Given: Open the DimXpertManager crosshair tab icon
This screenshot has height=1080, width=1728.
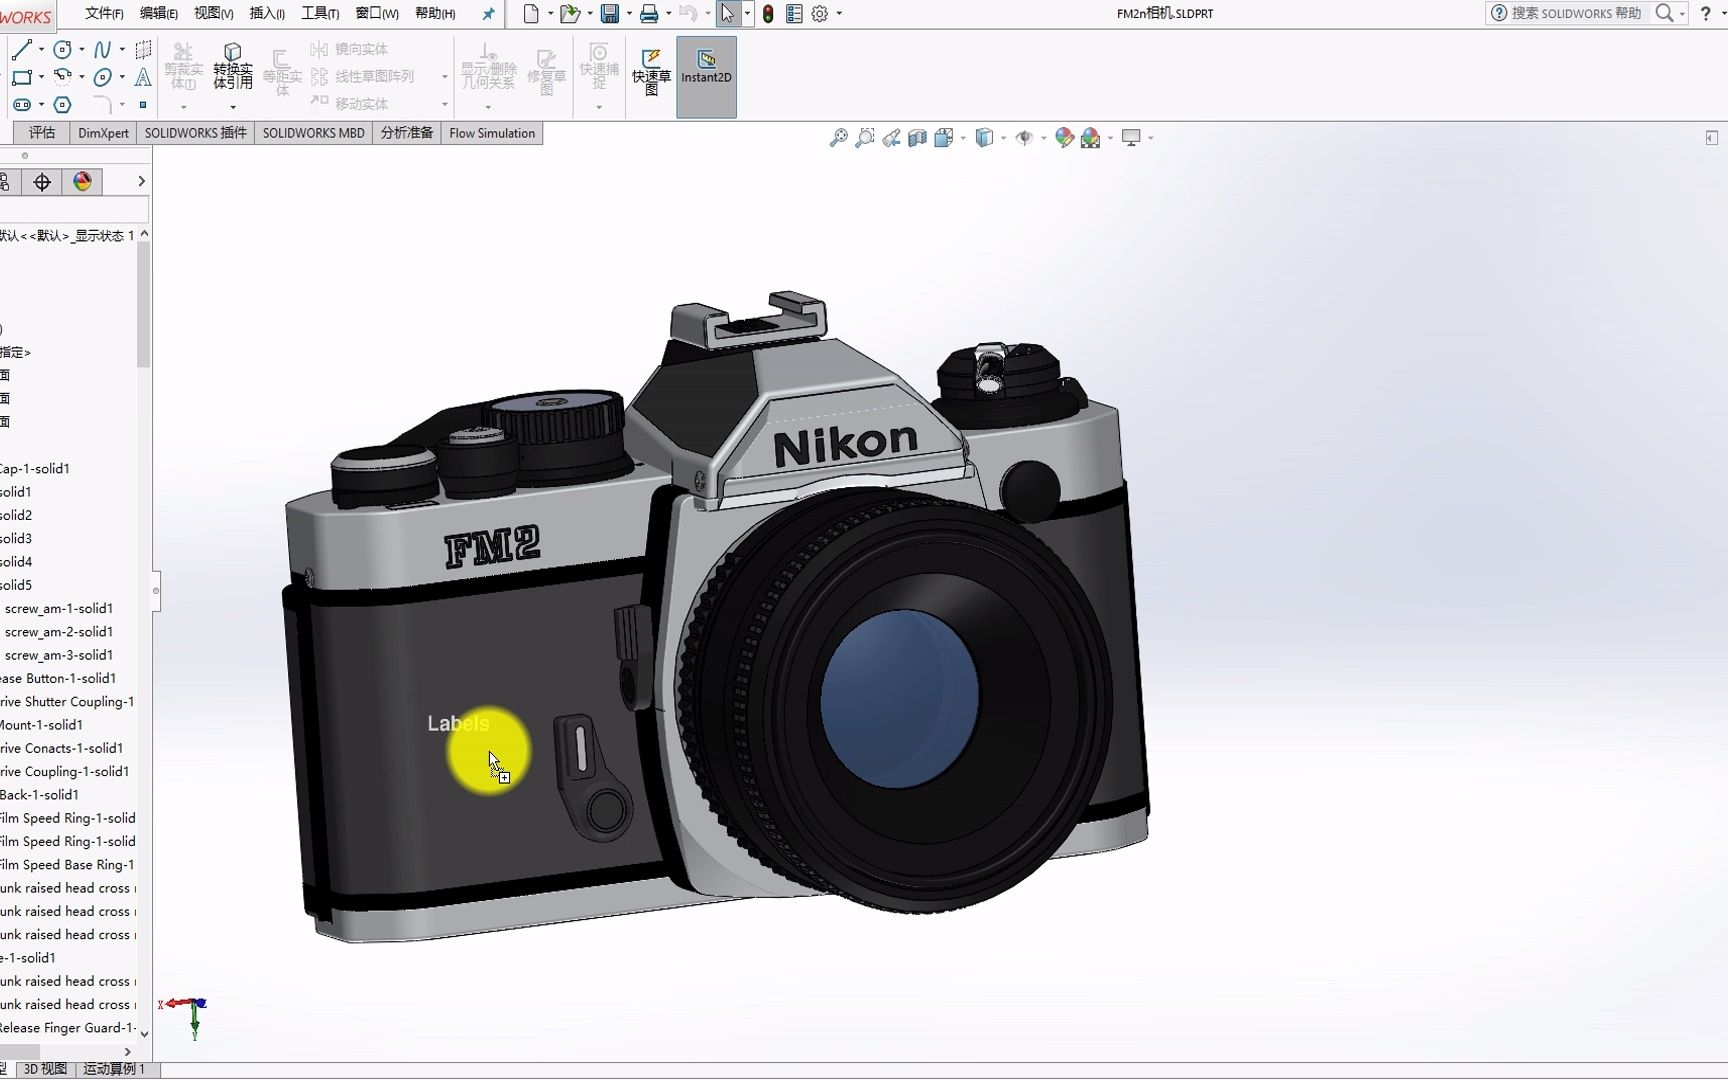Looking at the screenshot, I should [42, 182].
